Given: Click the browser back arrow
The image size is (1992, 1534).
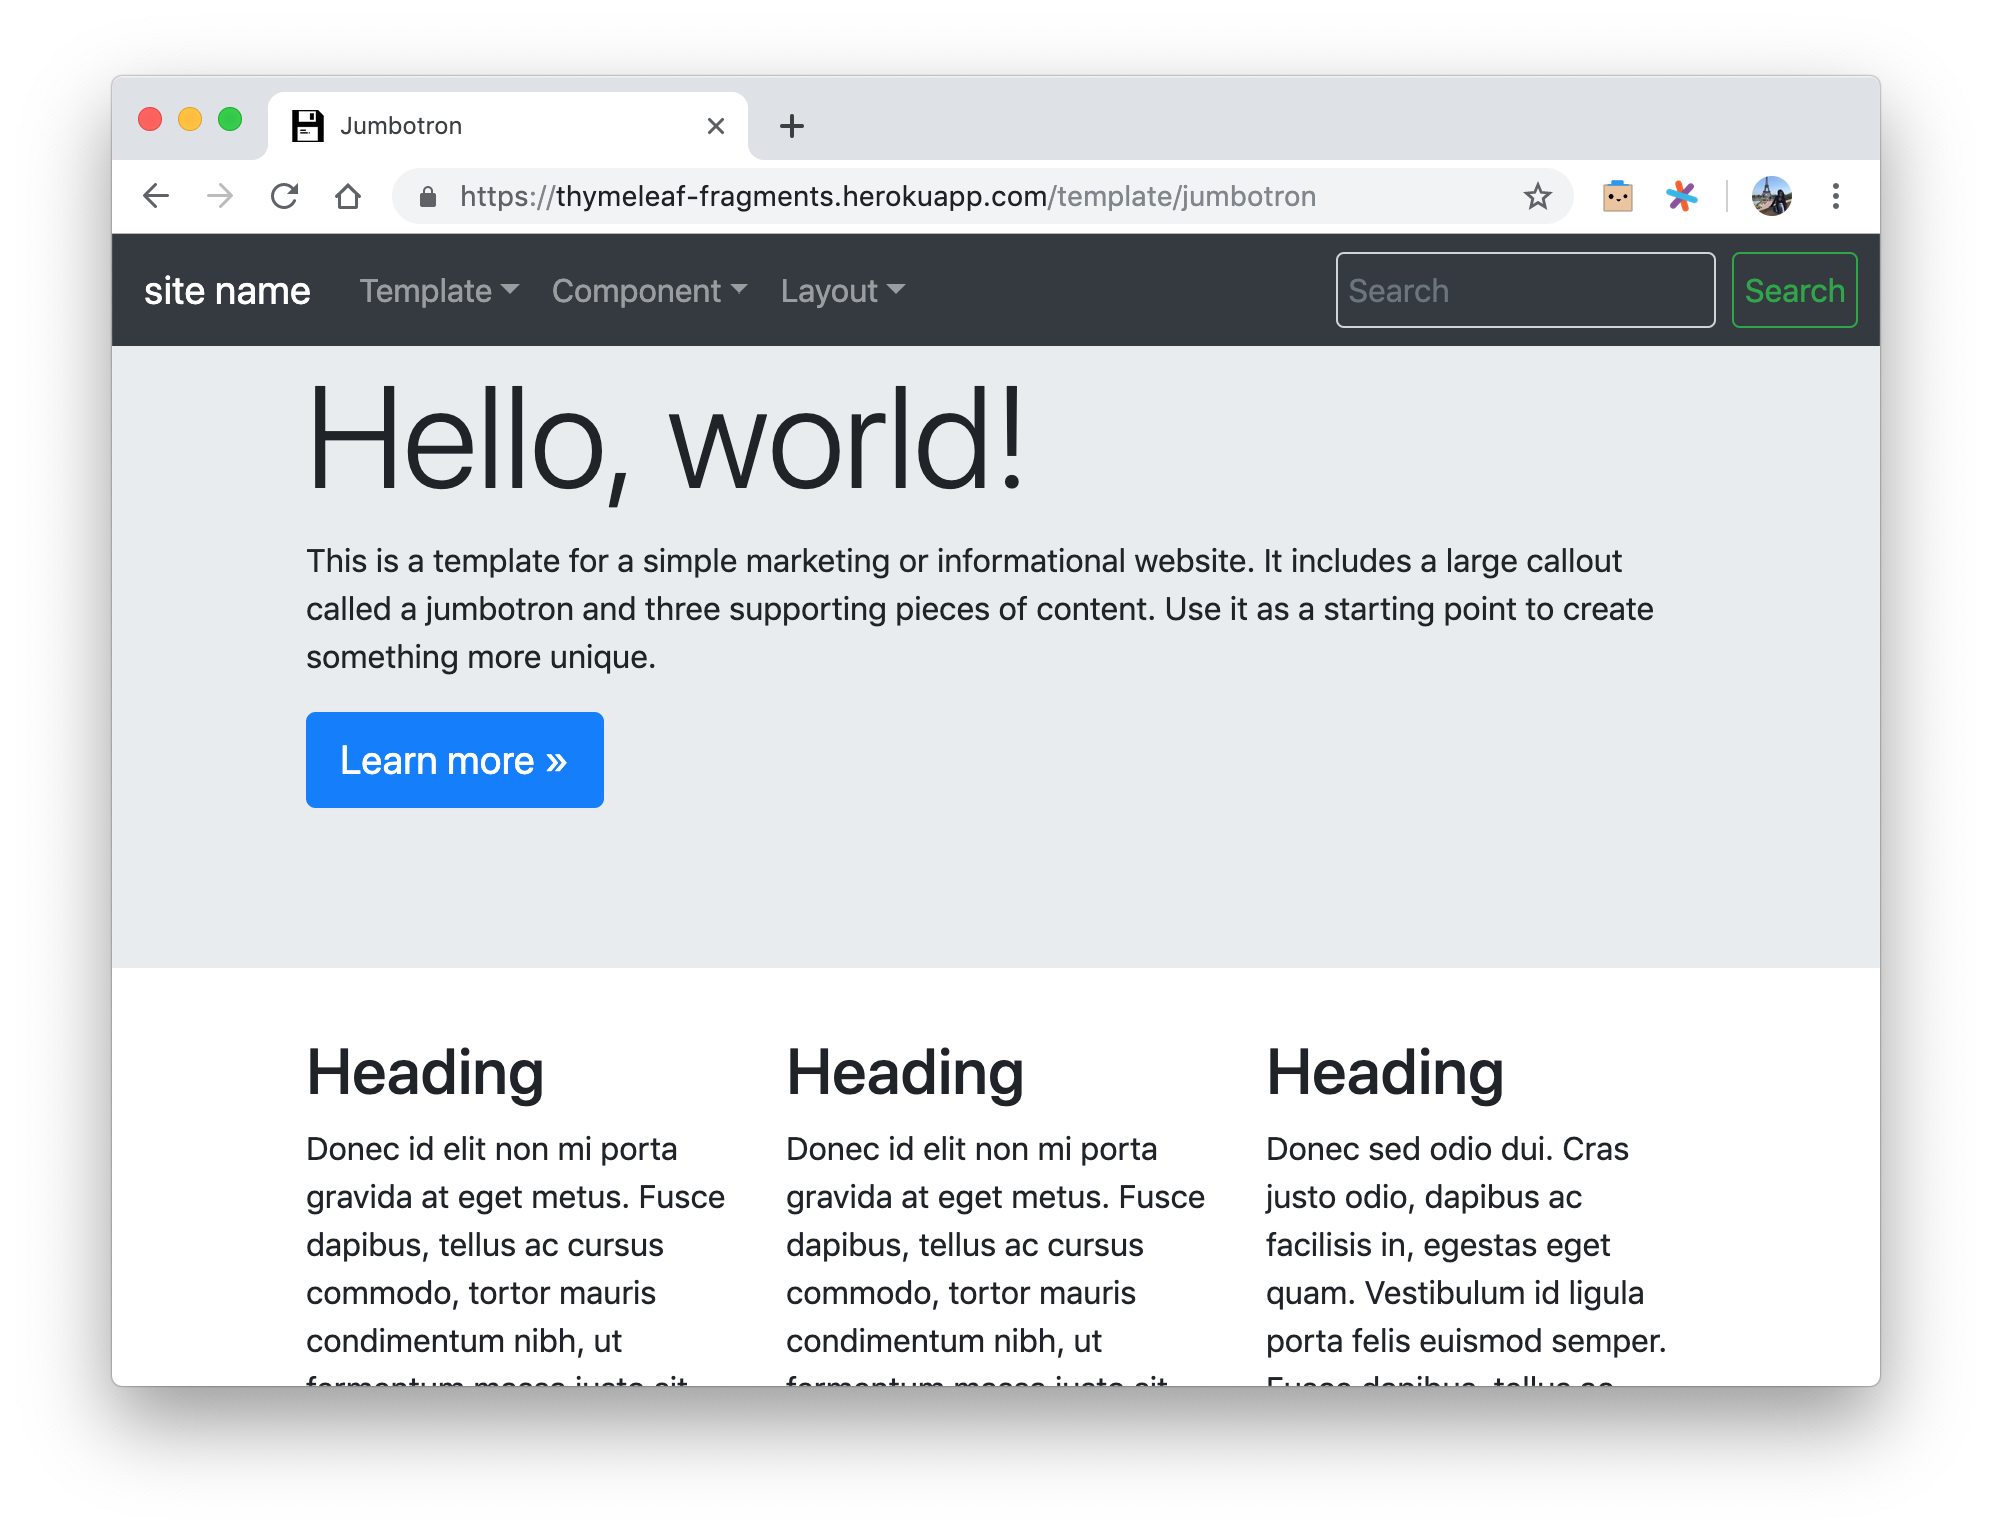Looking at the screenshot, I should click(156, 196).
